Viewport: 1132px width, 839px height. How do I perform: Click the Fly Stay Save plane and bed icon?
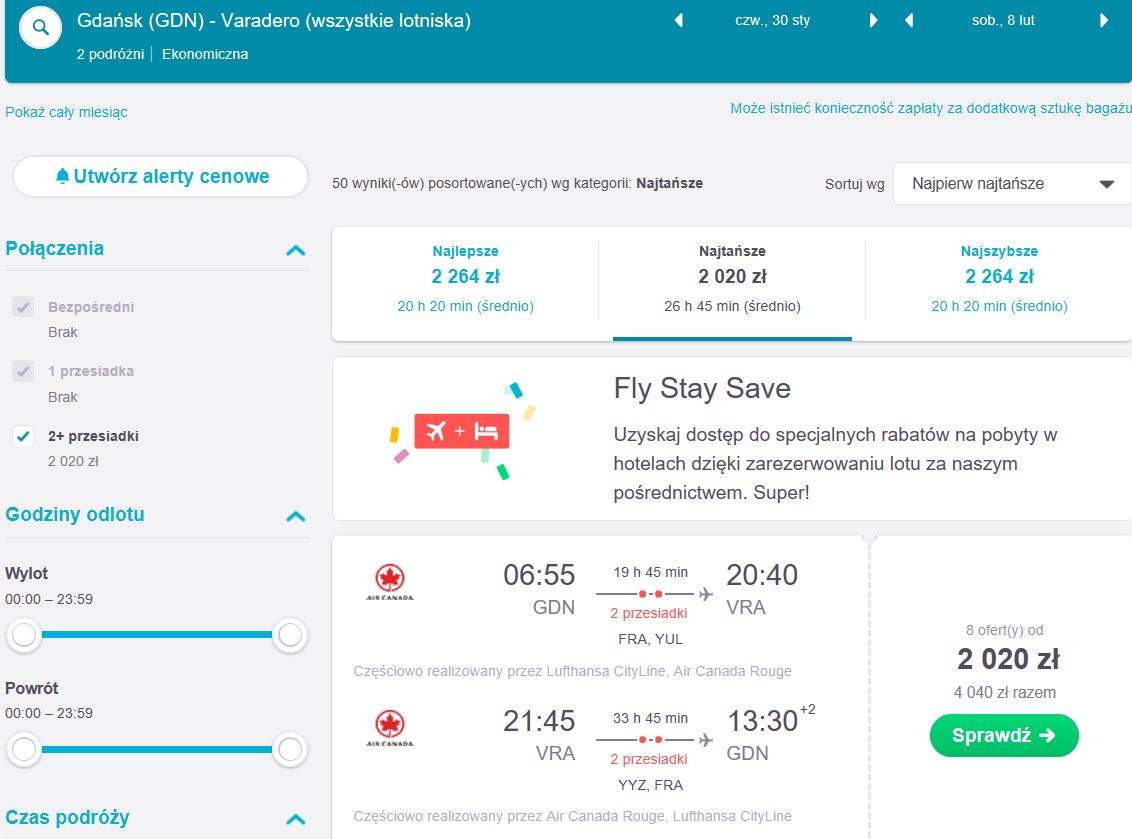pos(462,431)
